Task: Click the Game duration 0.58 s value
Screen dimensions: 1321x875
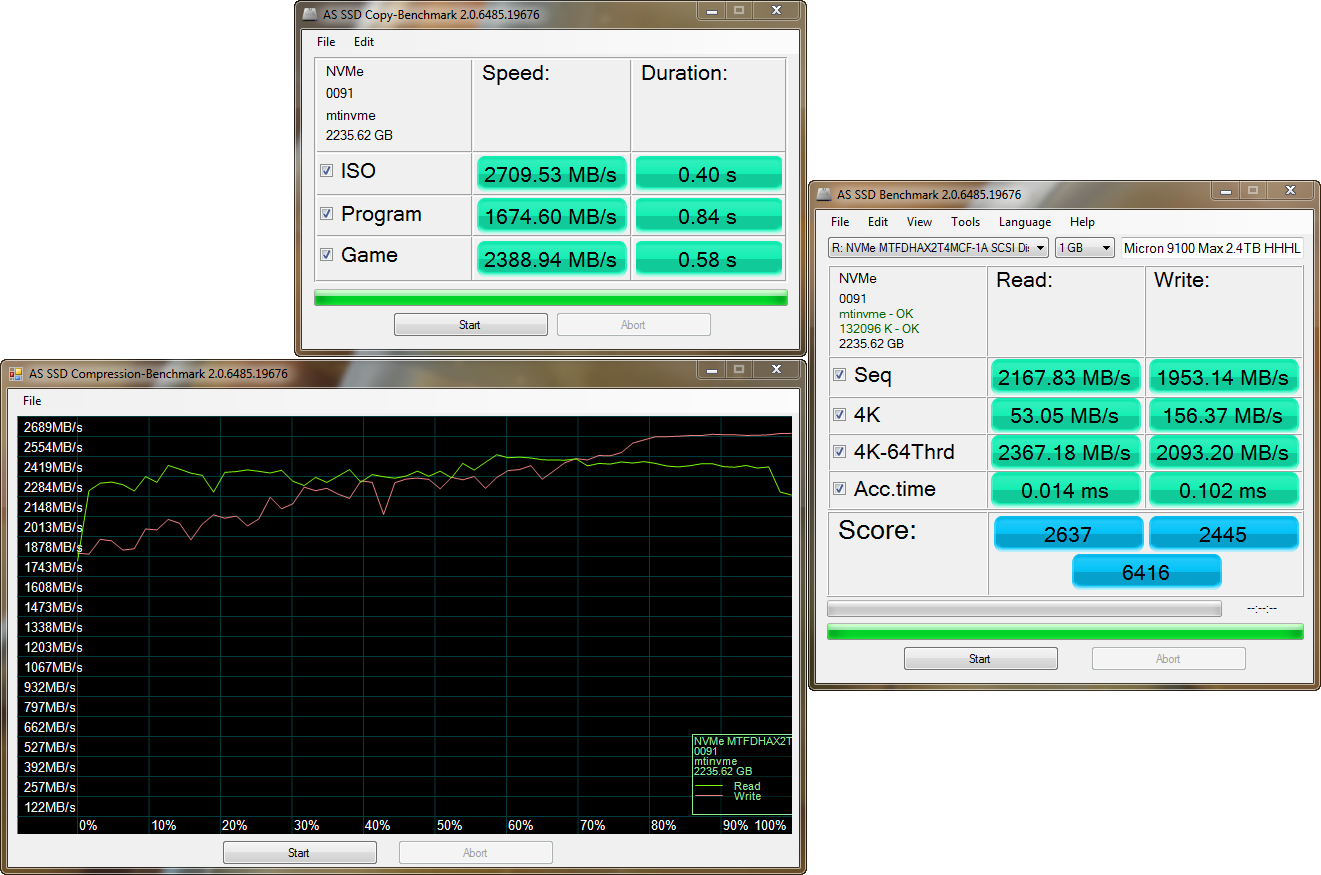Action: (x=708, y=258)
